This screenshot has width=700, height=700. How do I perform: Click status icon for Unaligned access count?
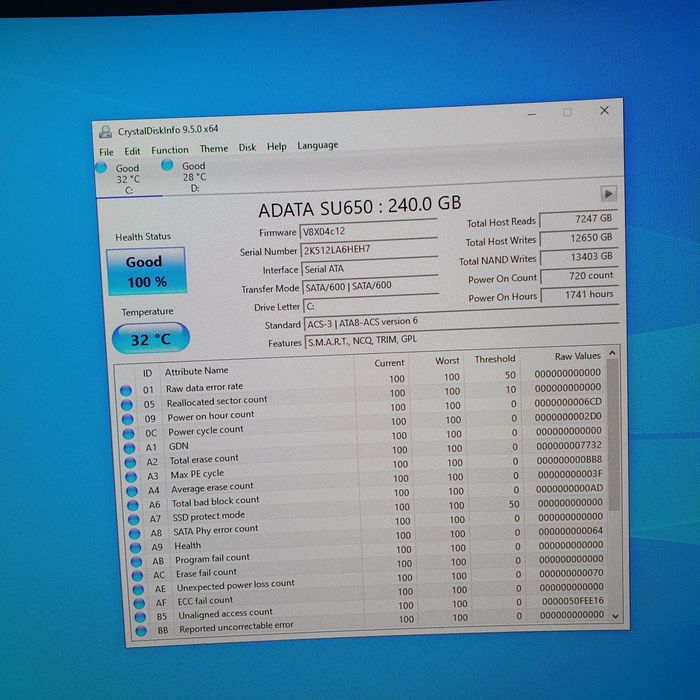pos(140,617)
